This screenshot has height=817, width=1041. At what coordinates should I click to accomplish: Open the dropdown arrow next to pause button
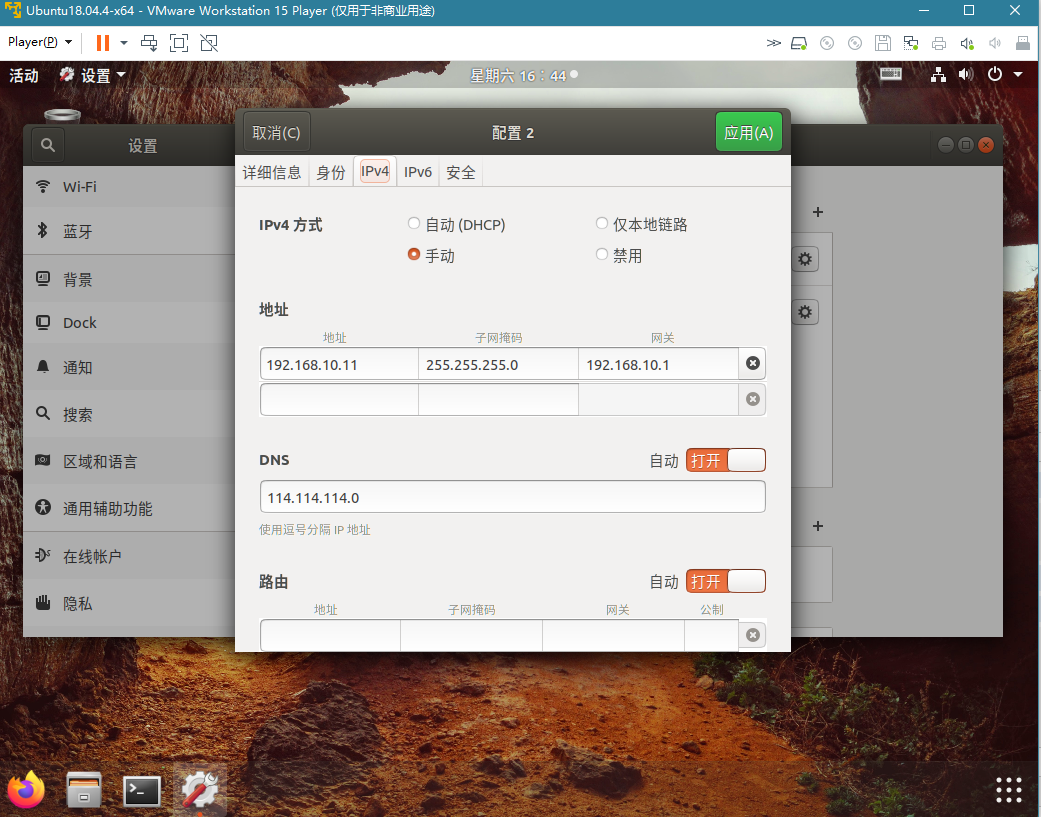coord(123,43)
